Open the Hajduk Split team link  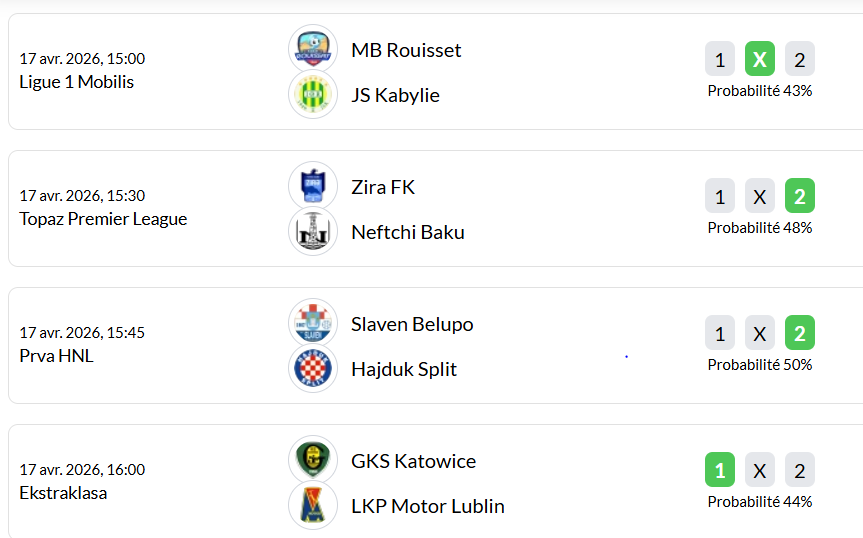pos(404,369)
